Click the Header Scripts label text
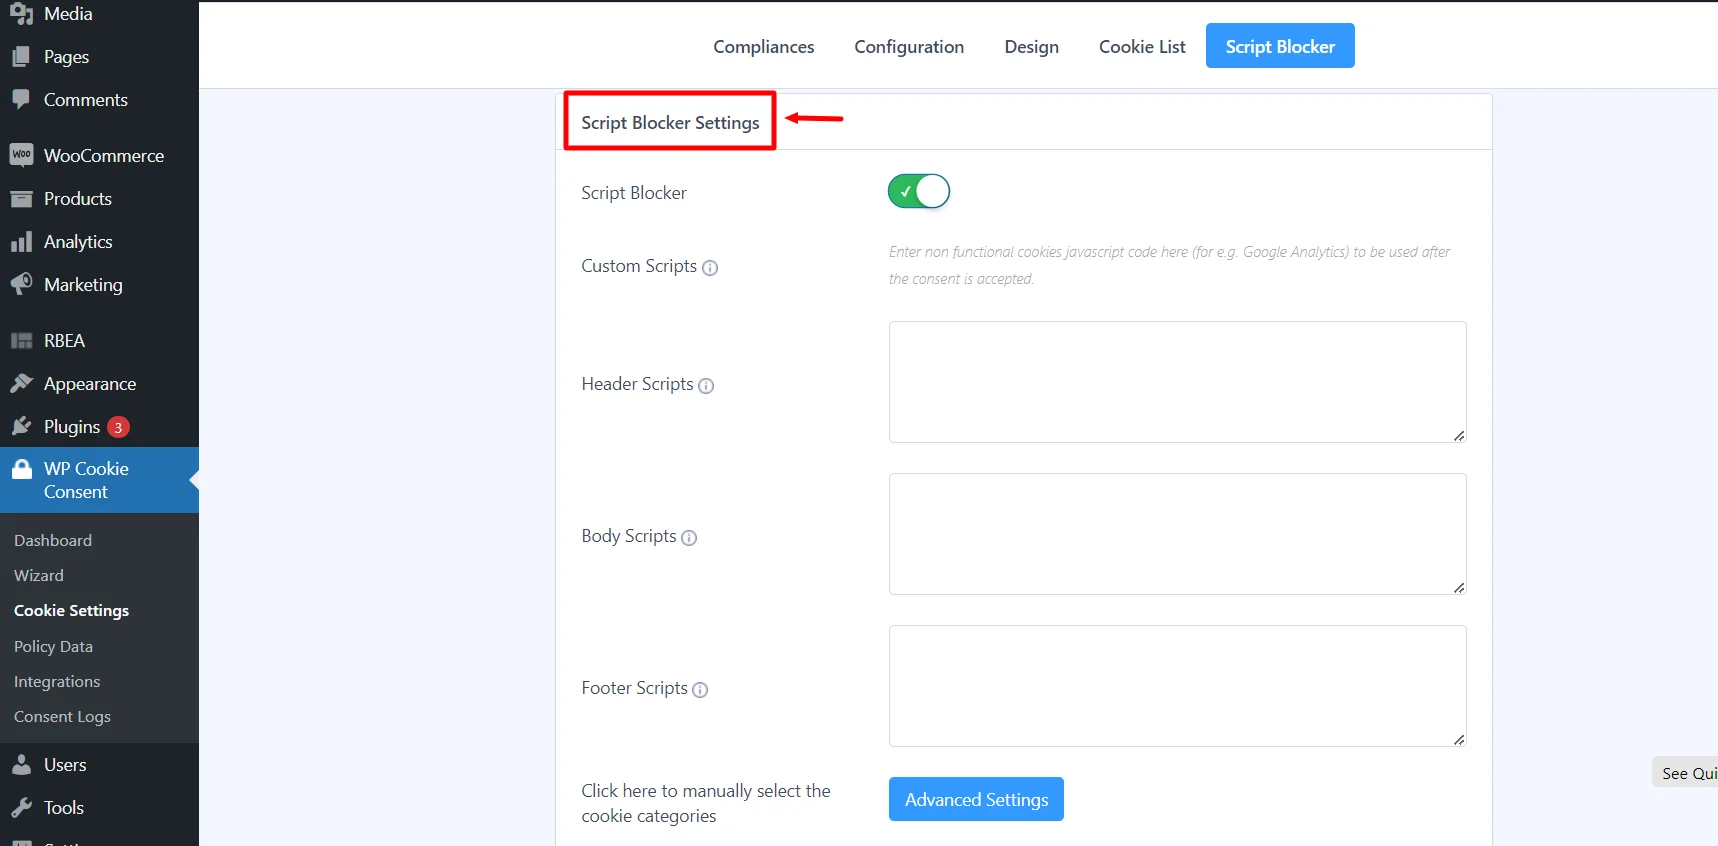The width and height of the screenshot is (1718, 846). pos(637,384)
